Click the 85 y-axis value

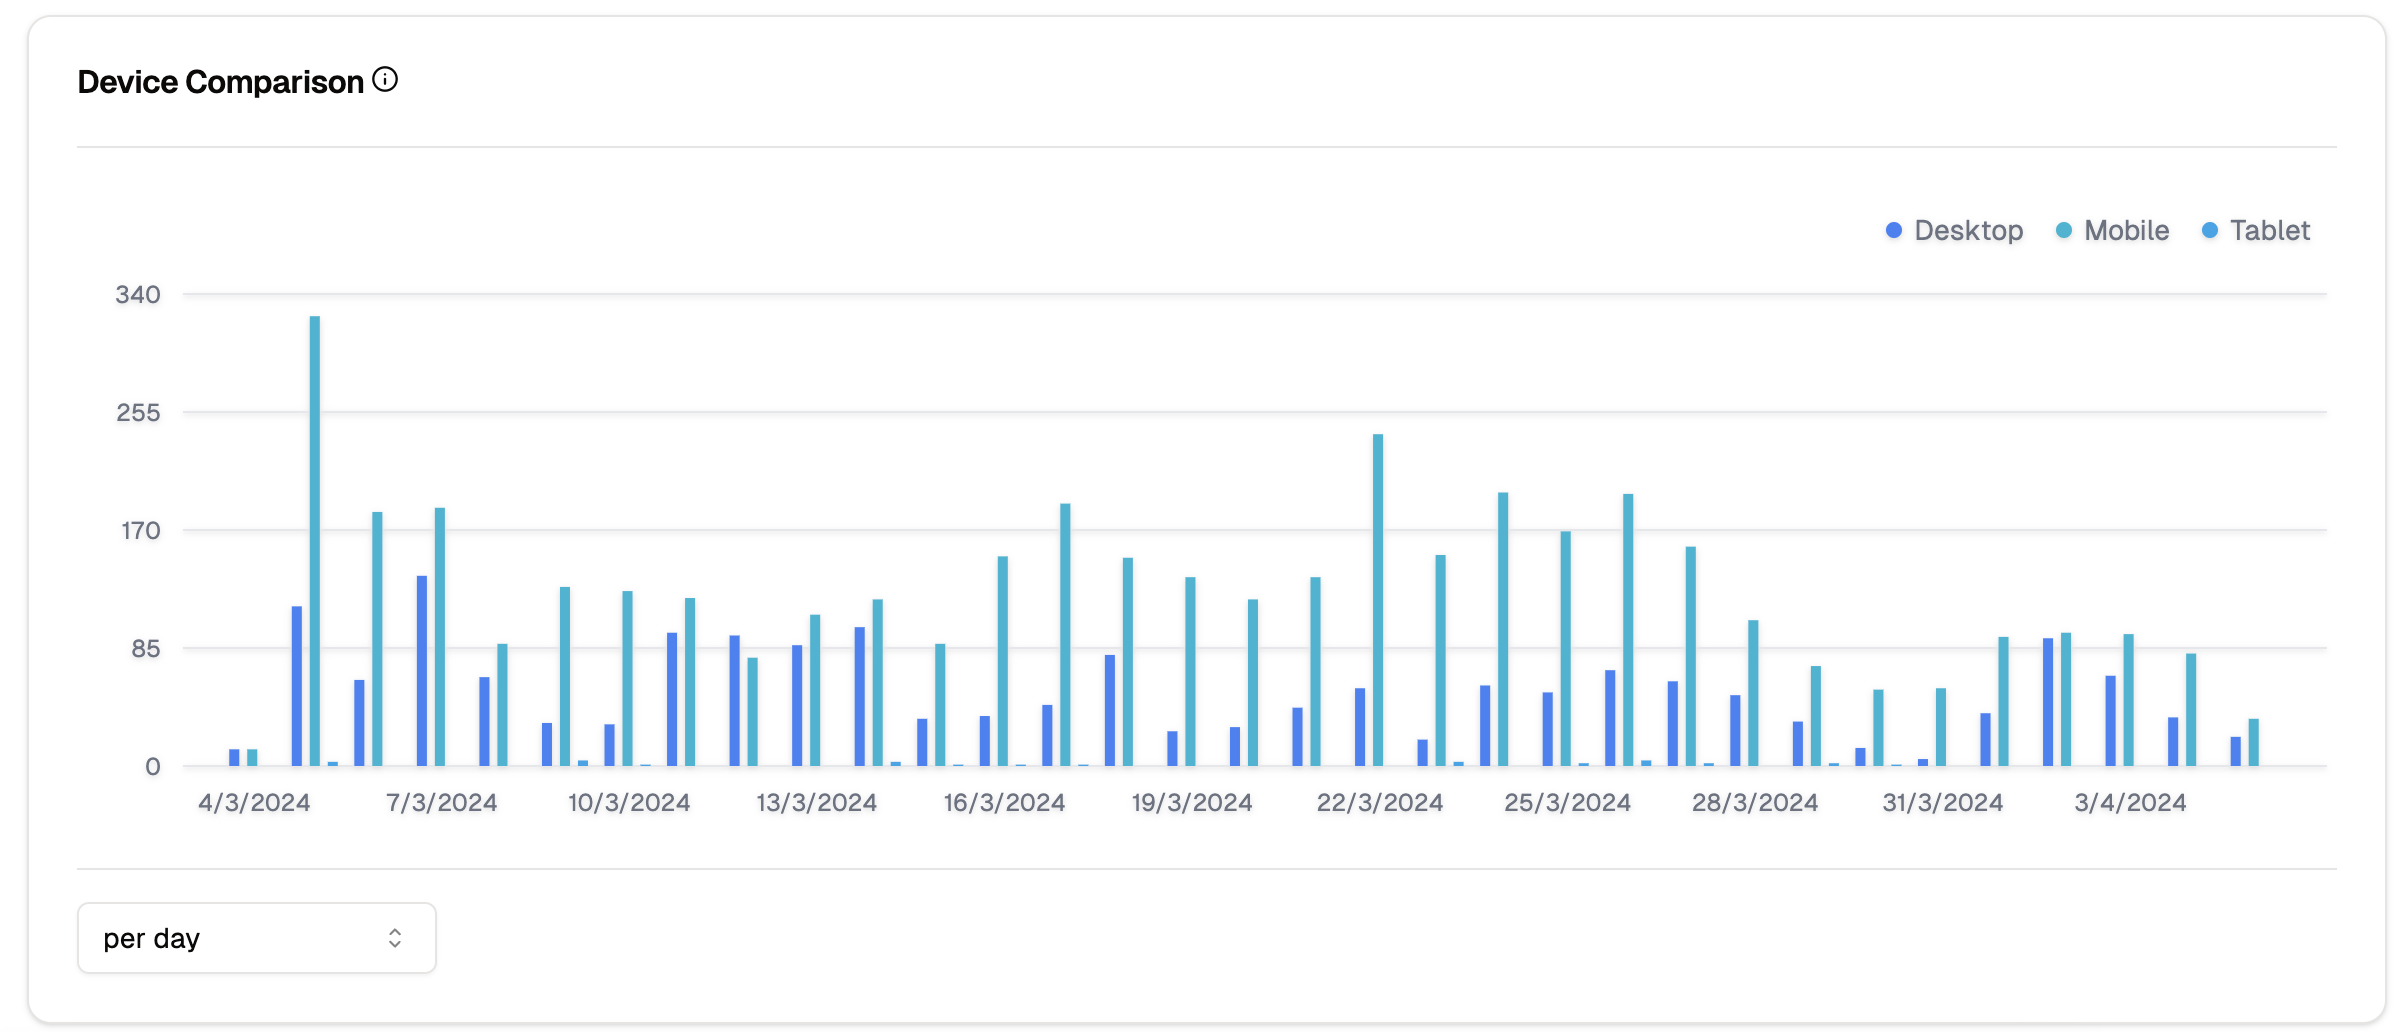click(146, 649)
